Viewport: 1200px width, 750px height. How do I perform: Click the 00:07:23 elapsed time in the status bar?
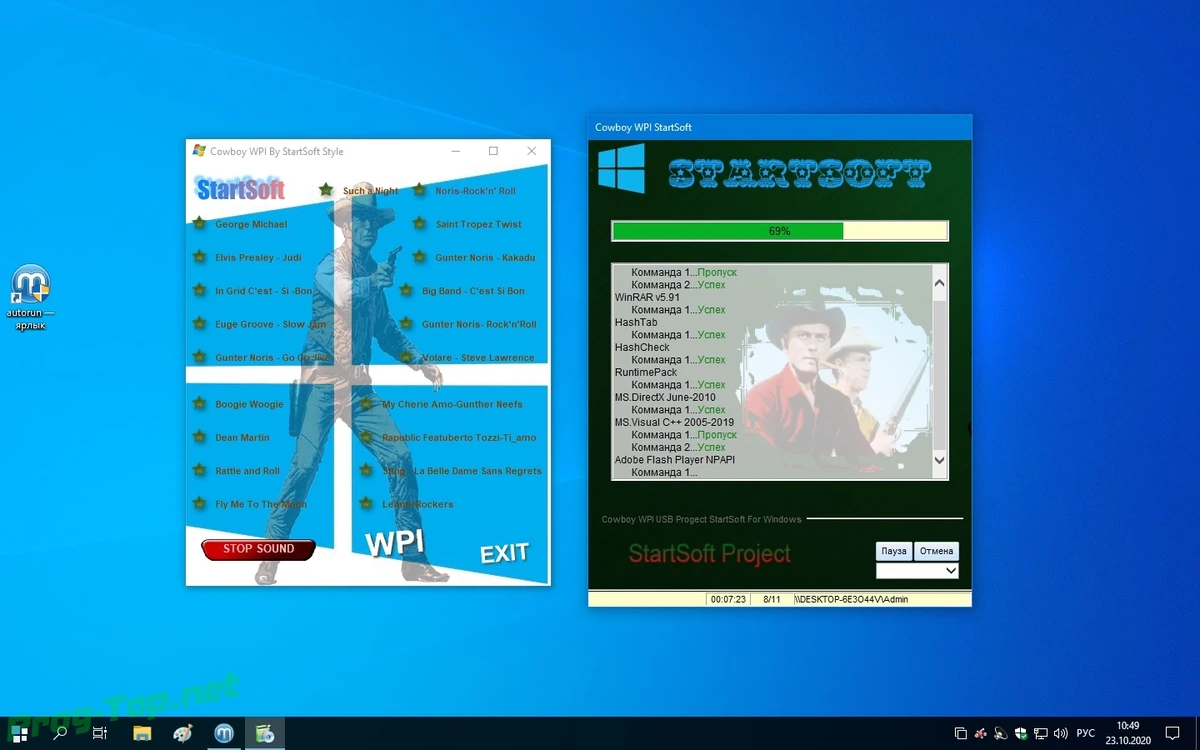click(x=728, y=599)
